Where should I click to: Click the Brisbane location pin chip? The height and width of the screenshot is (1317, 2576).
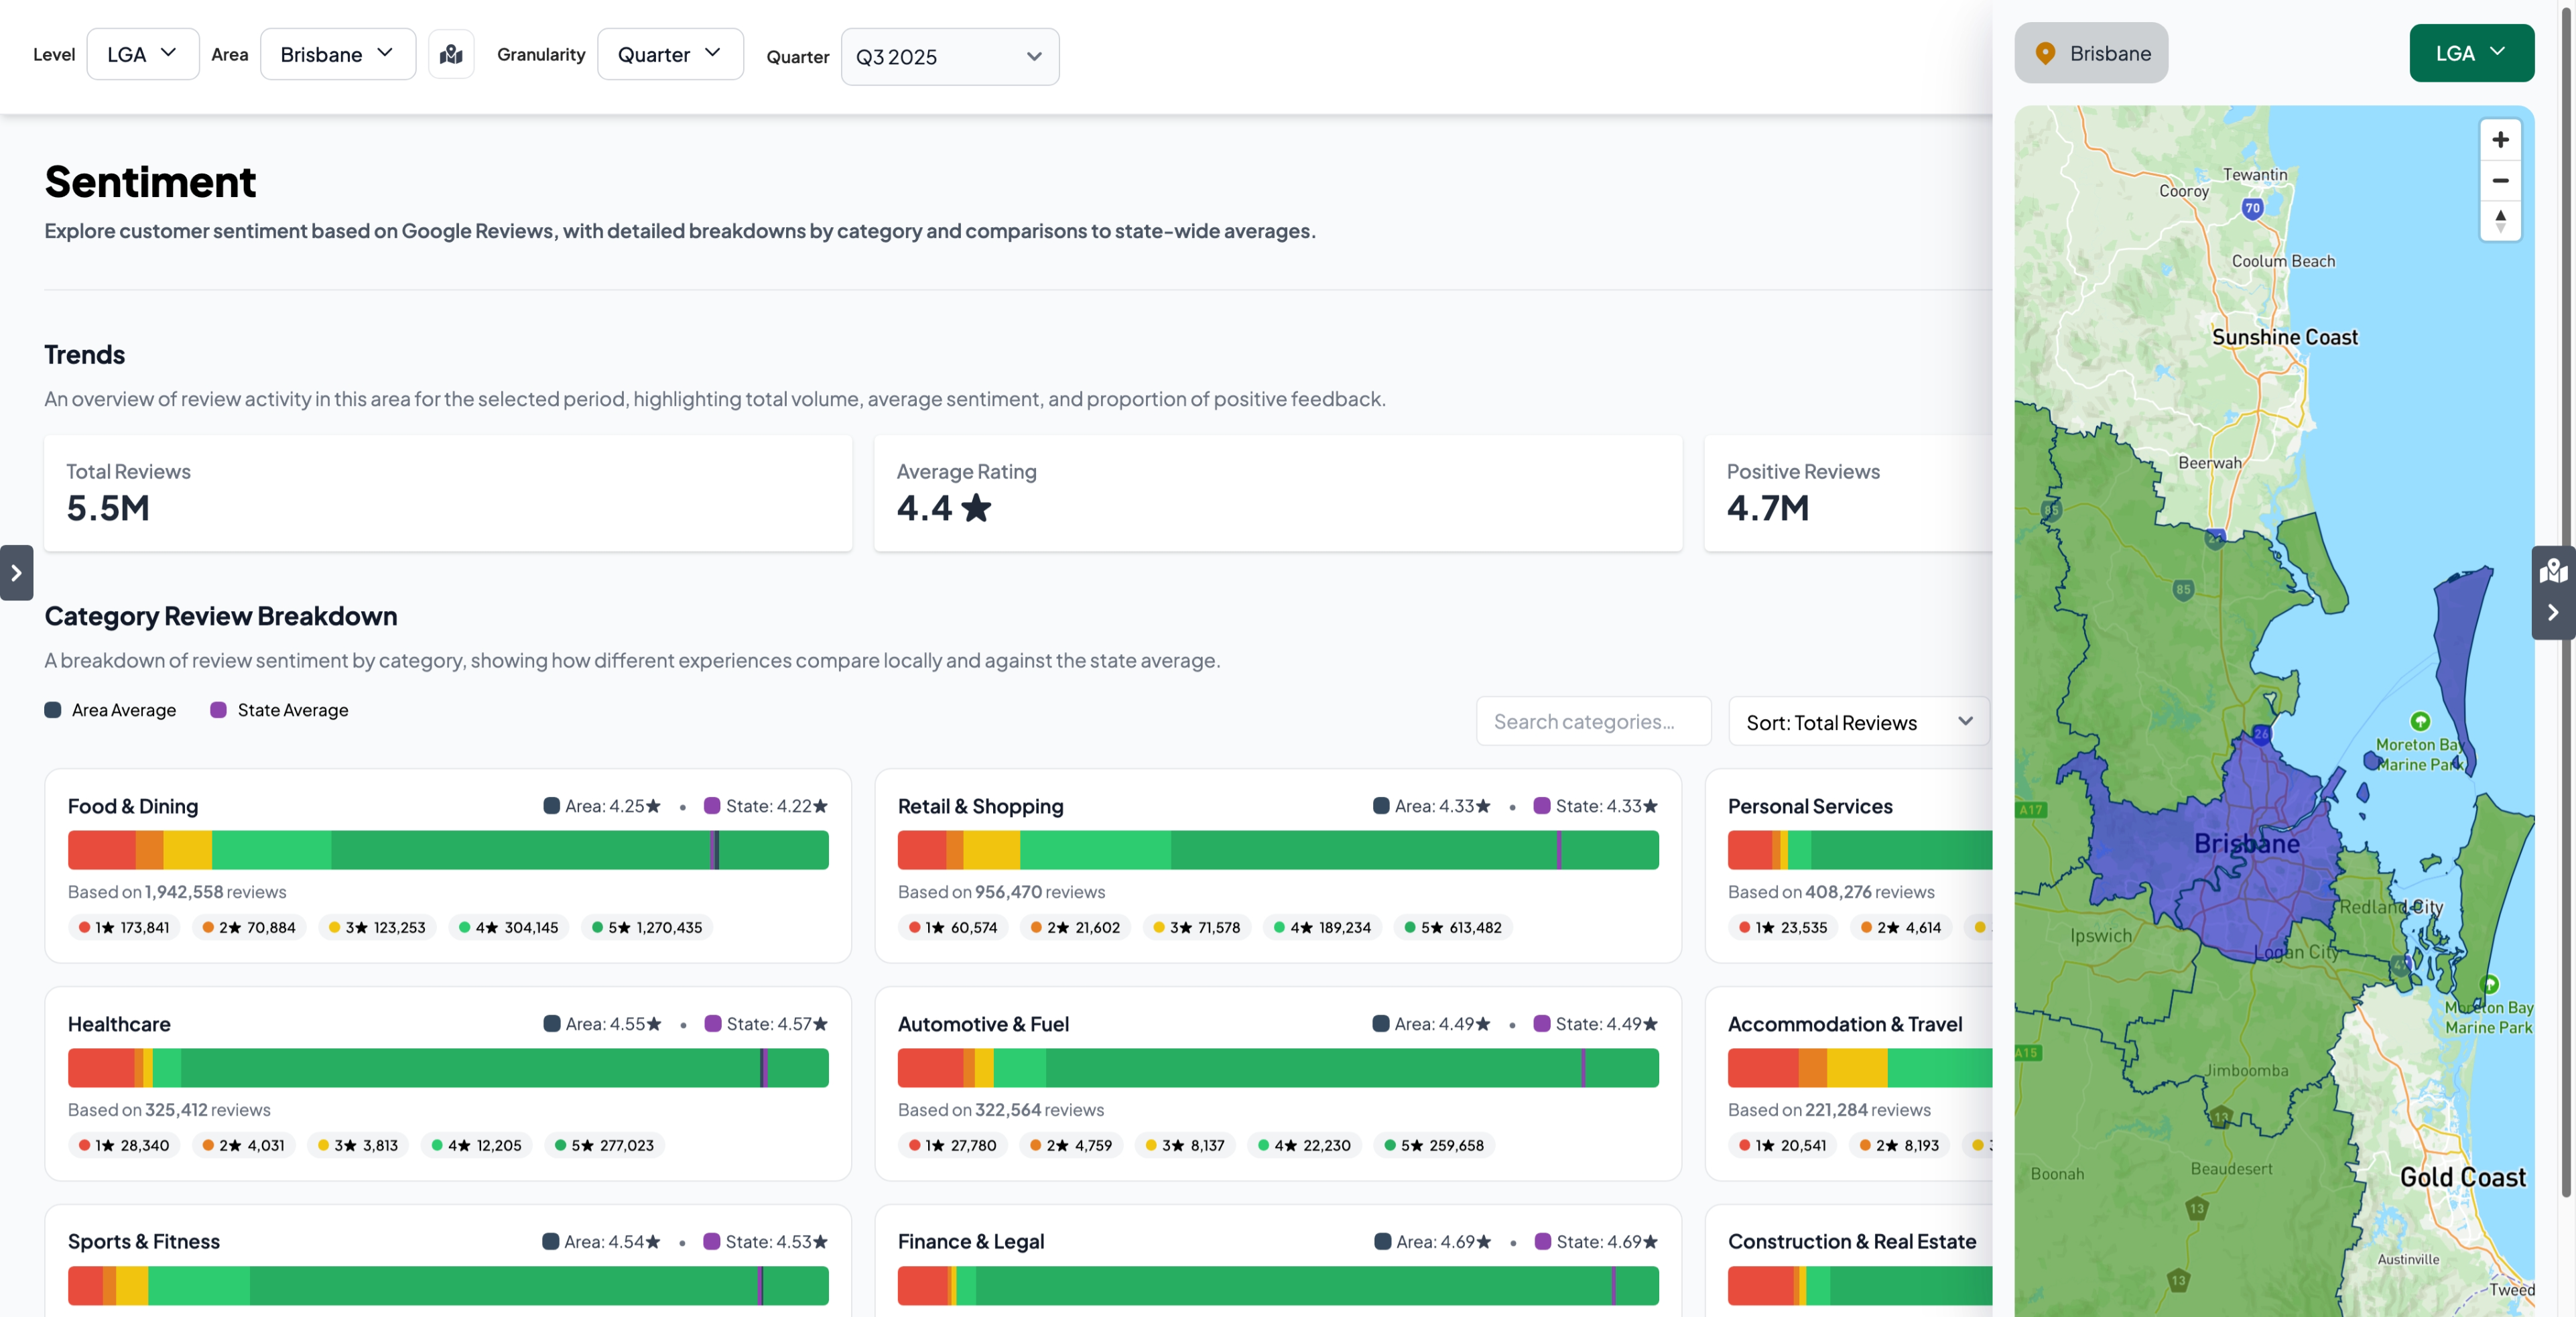point(2091,54)
